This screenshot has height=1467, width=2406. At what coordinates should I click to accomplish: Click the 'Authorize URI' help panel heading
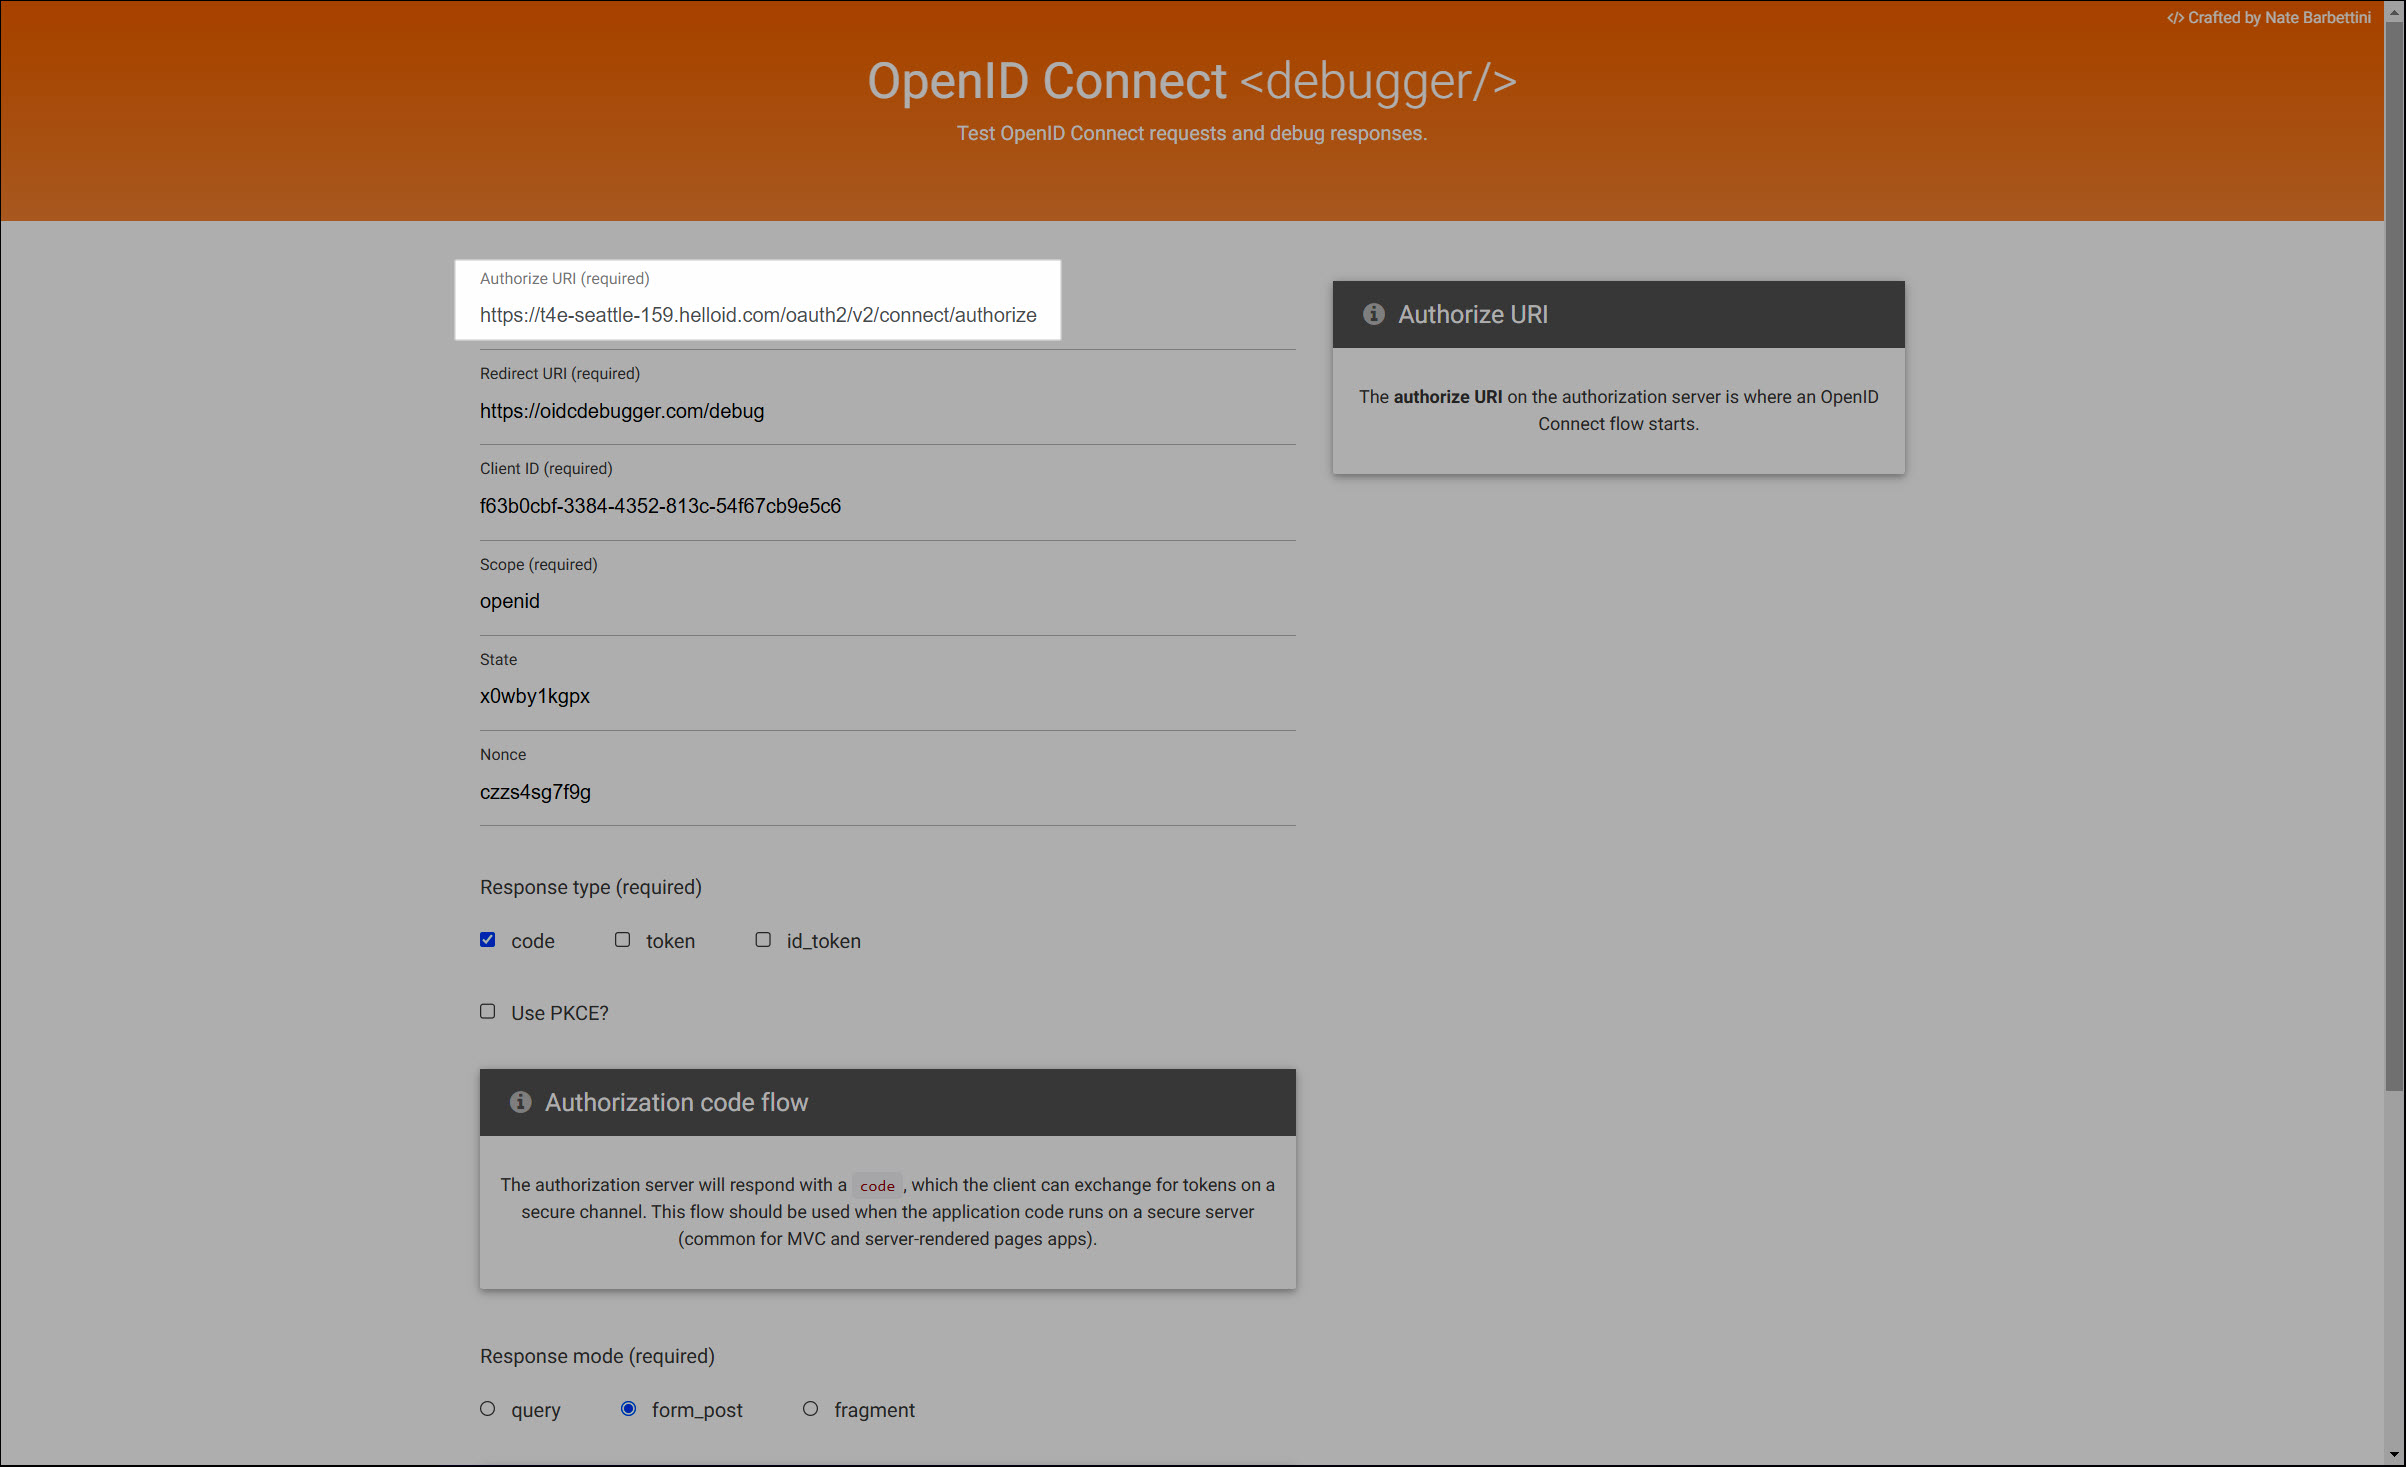coord(1473,314)
